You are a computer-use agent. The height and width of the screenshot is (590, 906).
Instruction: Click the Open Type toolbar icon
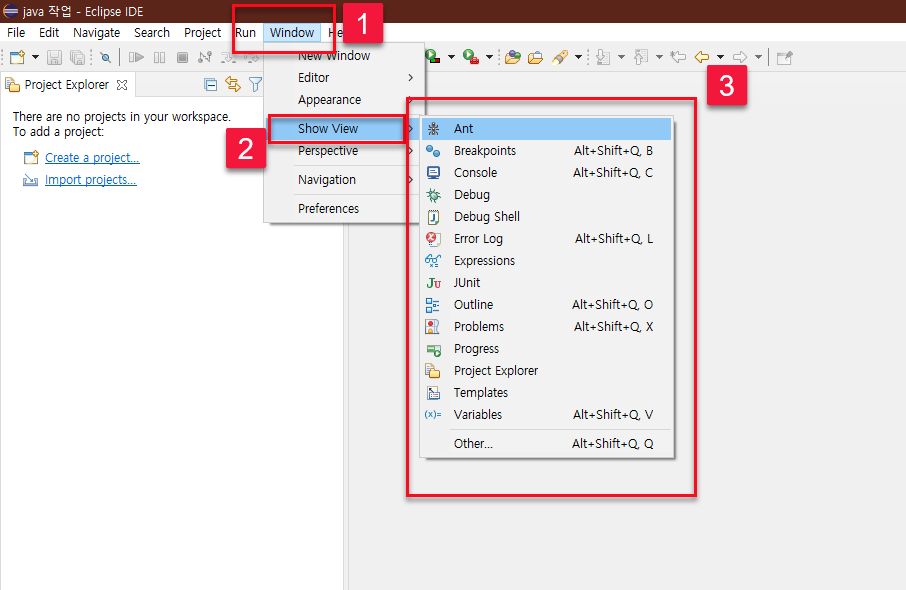pyautogui.click(x=513, y=57)
